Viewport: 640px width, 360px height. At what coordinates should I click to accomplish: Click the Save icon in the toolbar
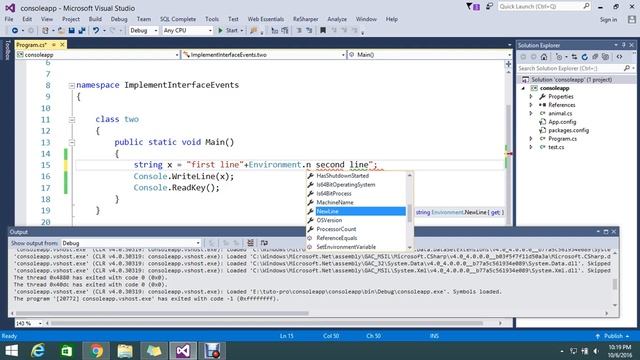point(71,31)
